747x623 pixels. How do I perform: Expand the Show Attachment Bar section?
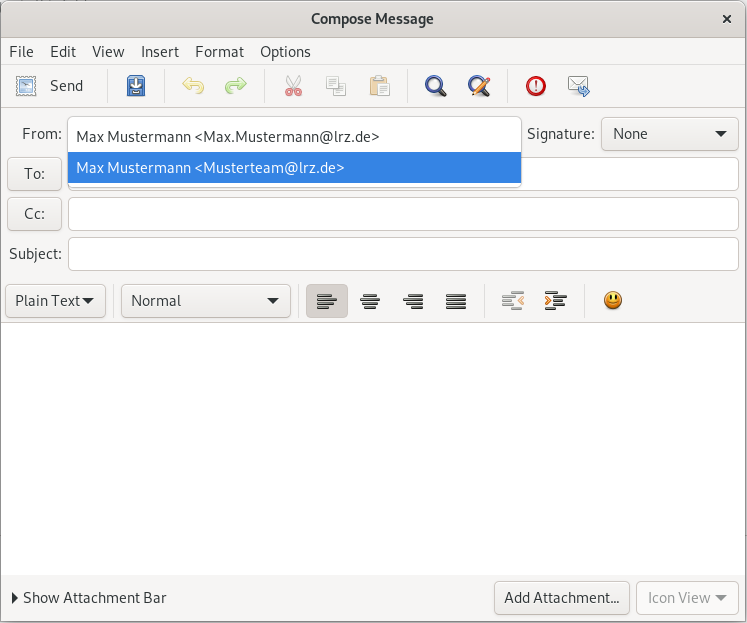click(x=88, y=598)
